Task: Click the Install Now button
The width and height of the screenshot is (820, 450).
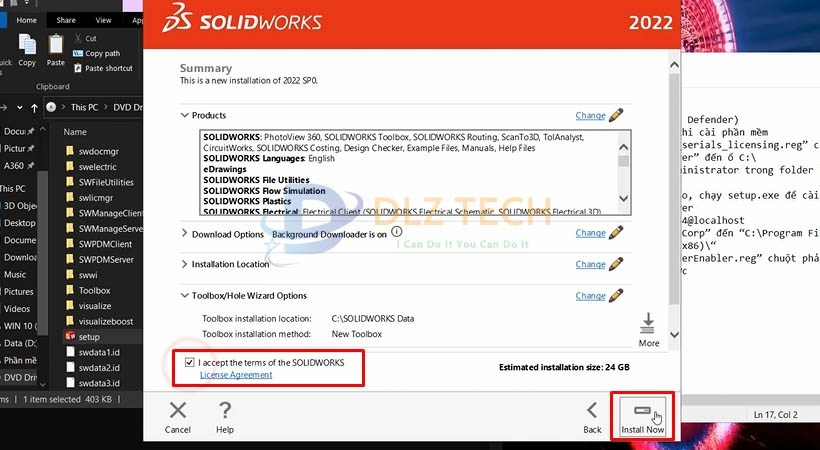Action: point(642,417)
